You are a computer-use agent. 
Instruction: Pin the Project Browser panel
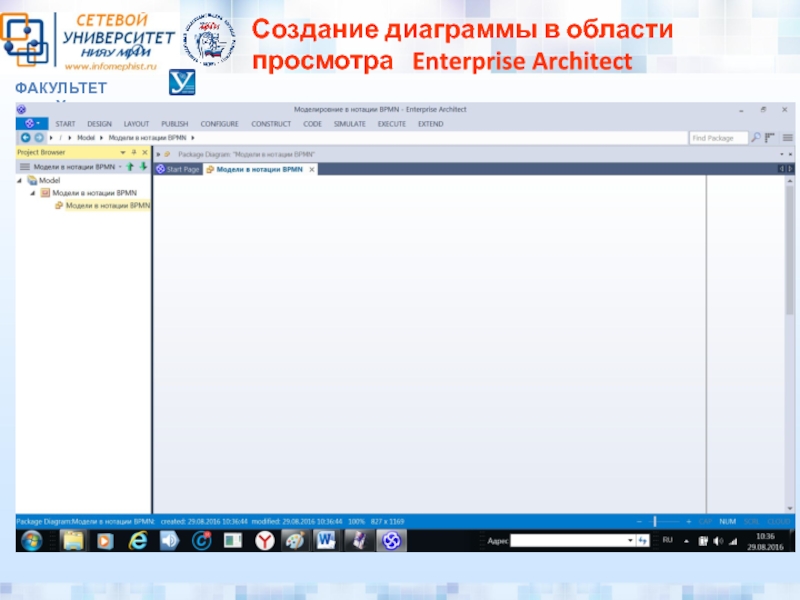[133, 152]
